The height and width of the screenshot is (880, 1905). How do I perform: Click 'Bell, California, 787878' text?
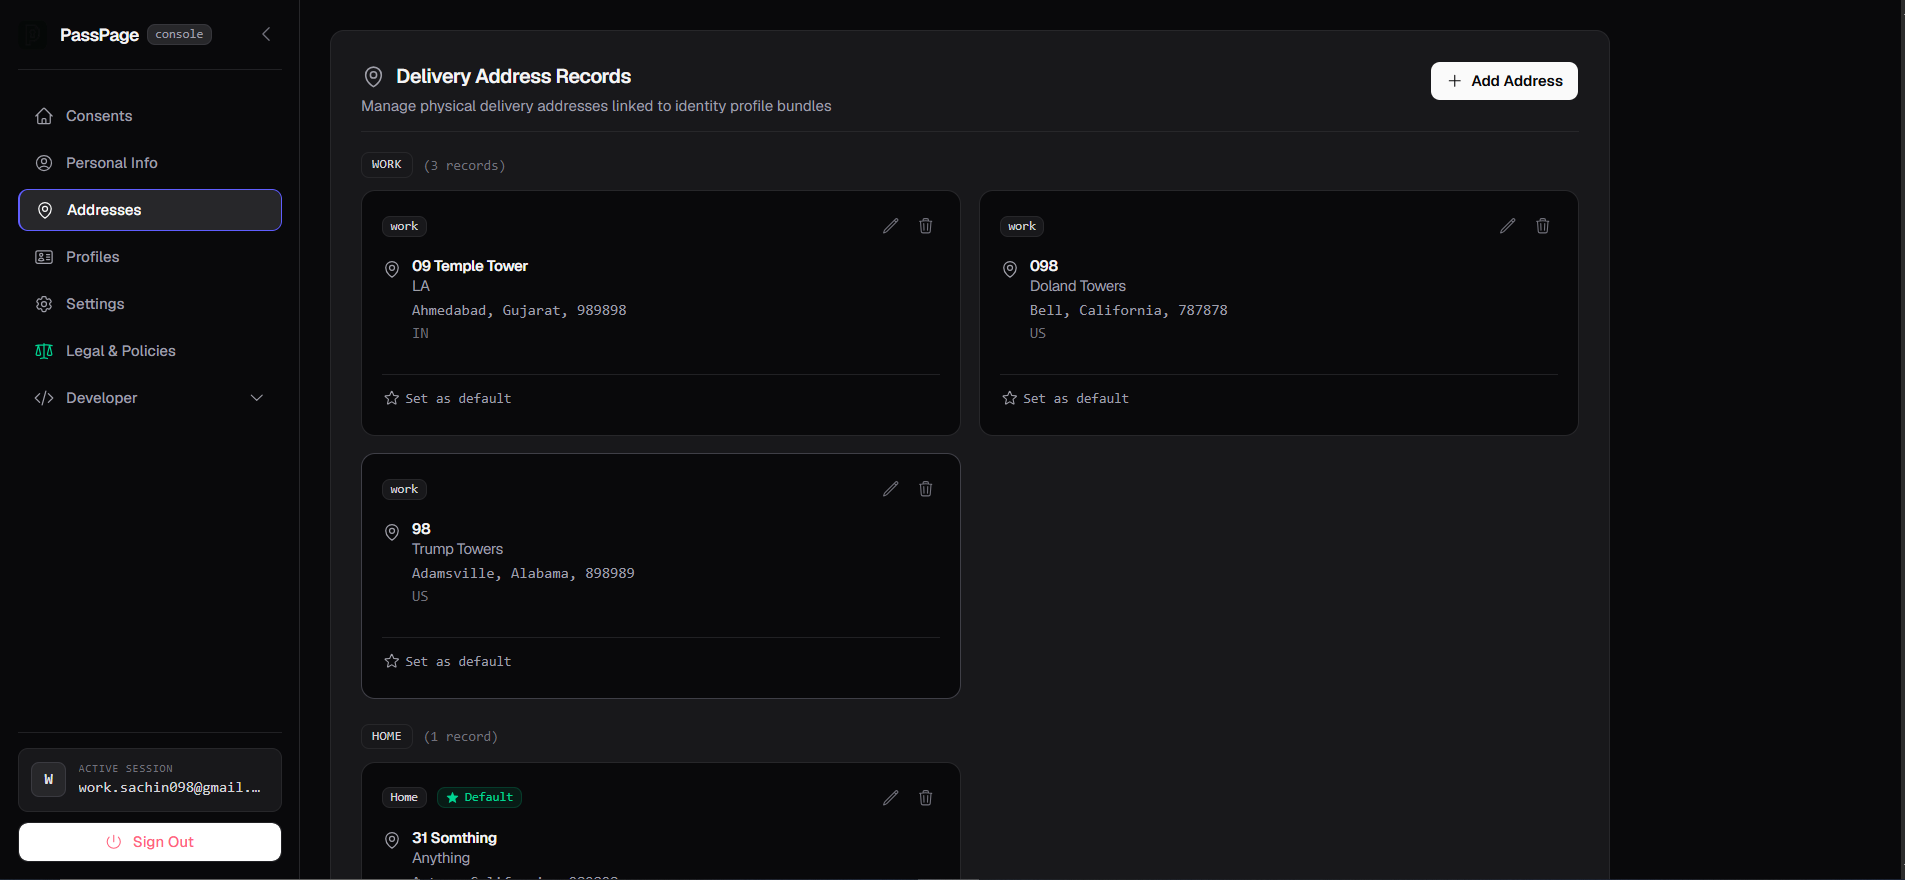coord(1128,310)
